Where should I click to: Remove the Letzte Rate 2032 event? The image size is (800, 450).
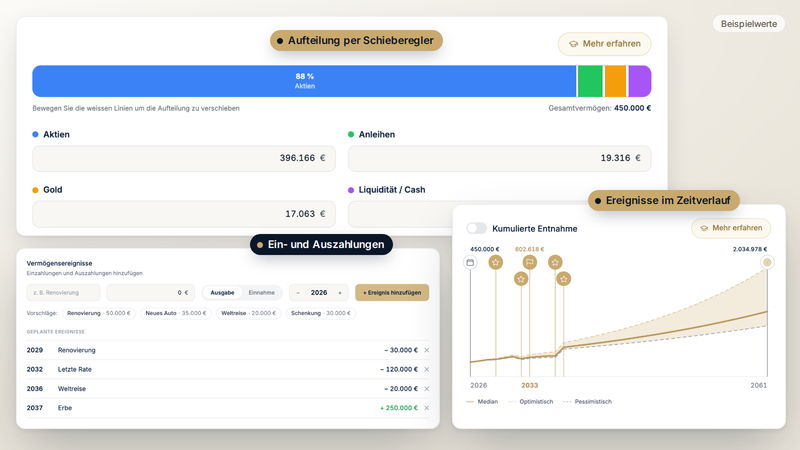pyautogui.click(x=427, y=369)
